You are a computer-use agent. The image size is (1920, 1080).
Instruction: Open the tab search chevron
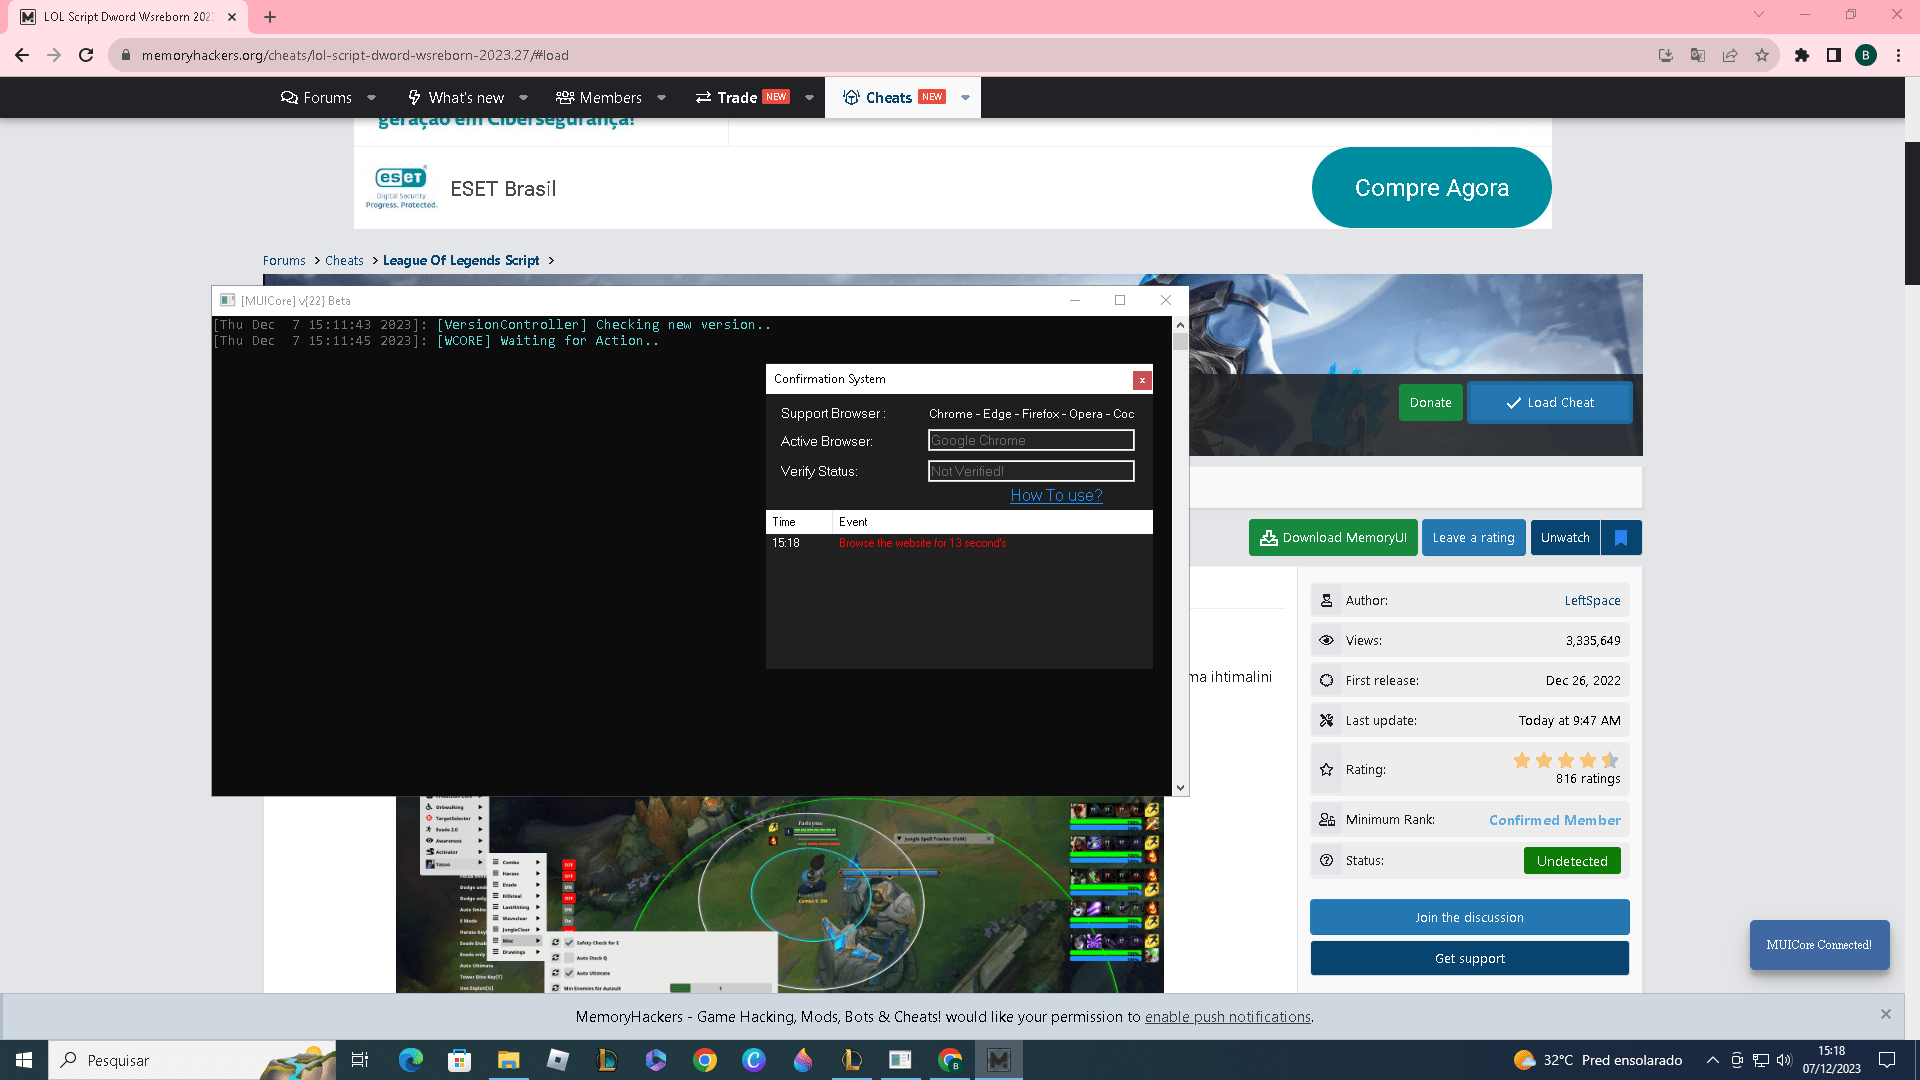pyautogui.click(x=1759, y=14)
